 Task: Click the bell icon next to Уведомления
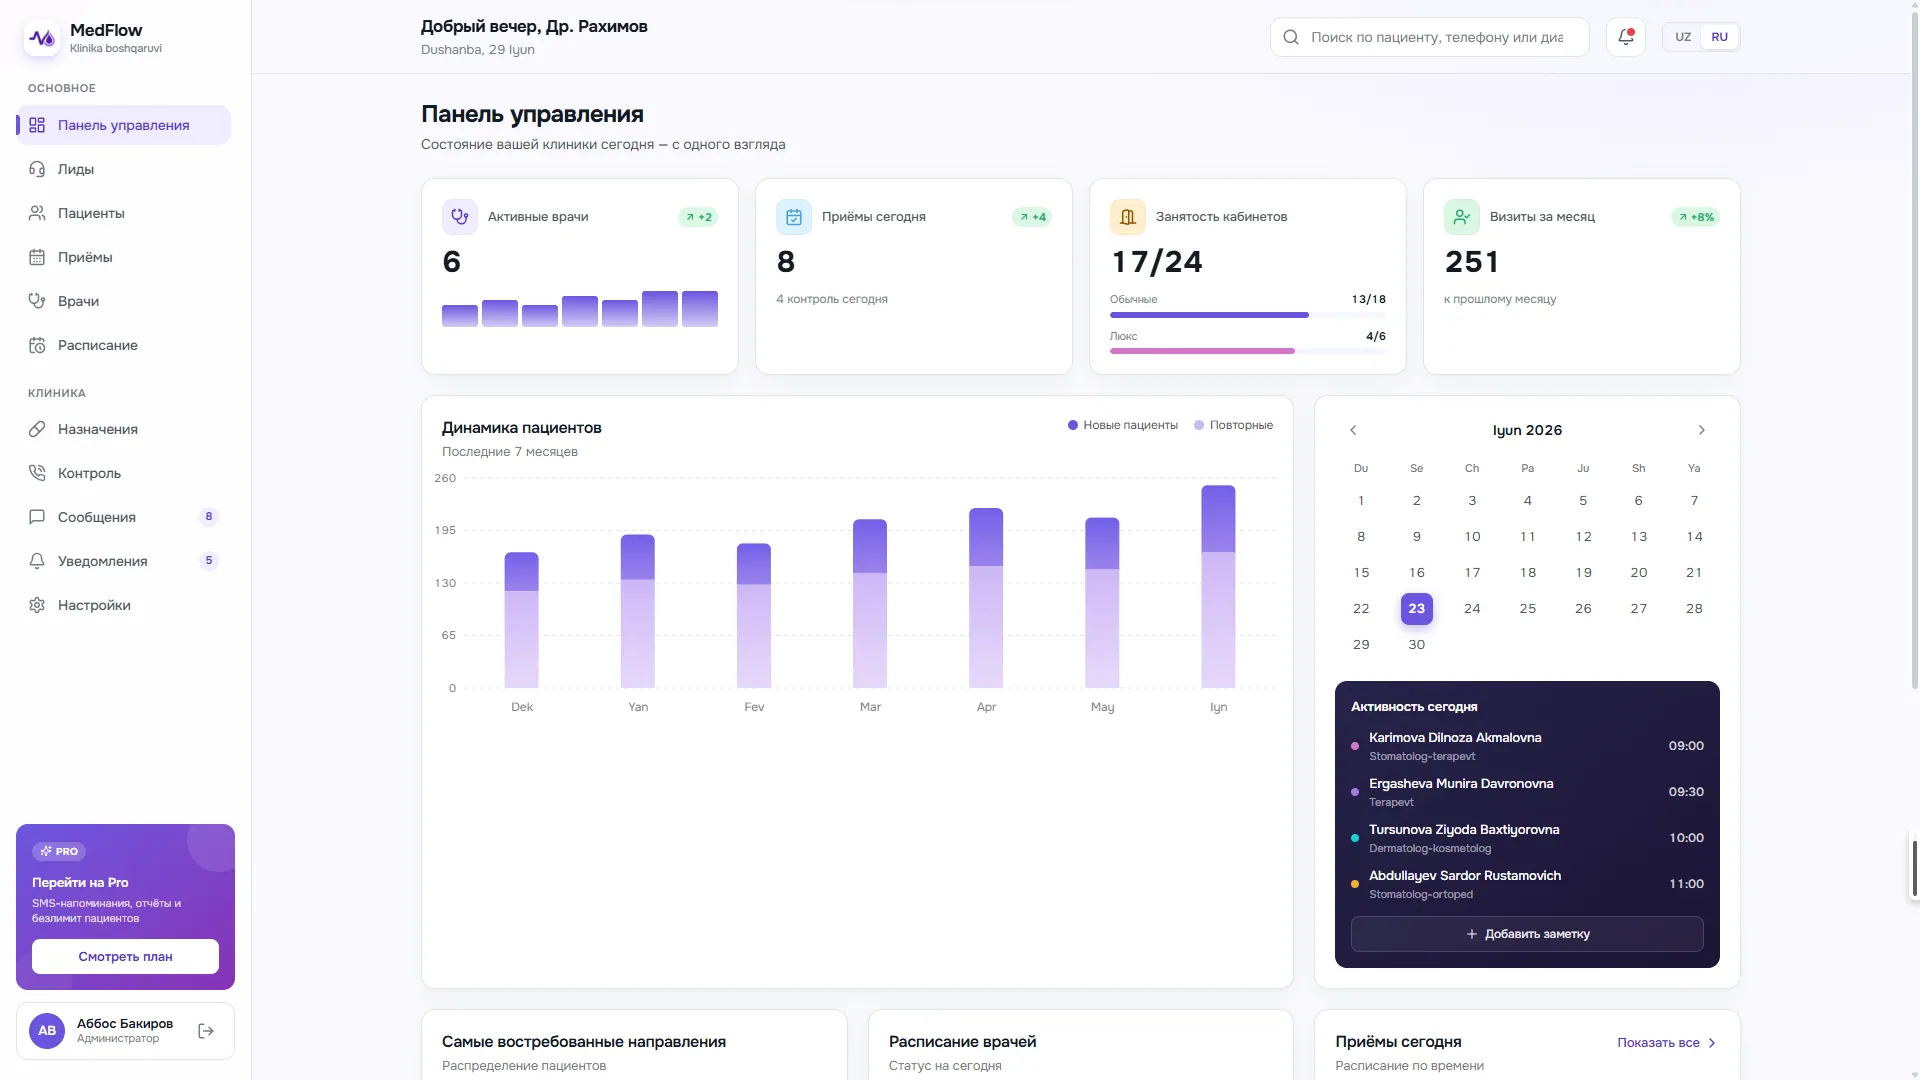(x=37, y=561)
